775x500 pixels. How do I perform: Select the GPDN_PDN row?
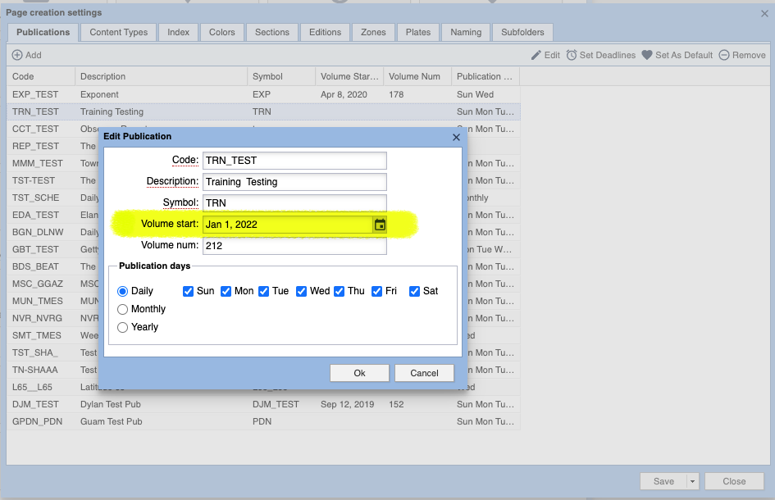click(x=263, y=421)
